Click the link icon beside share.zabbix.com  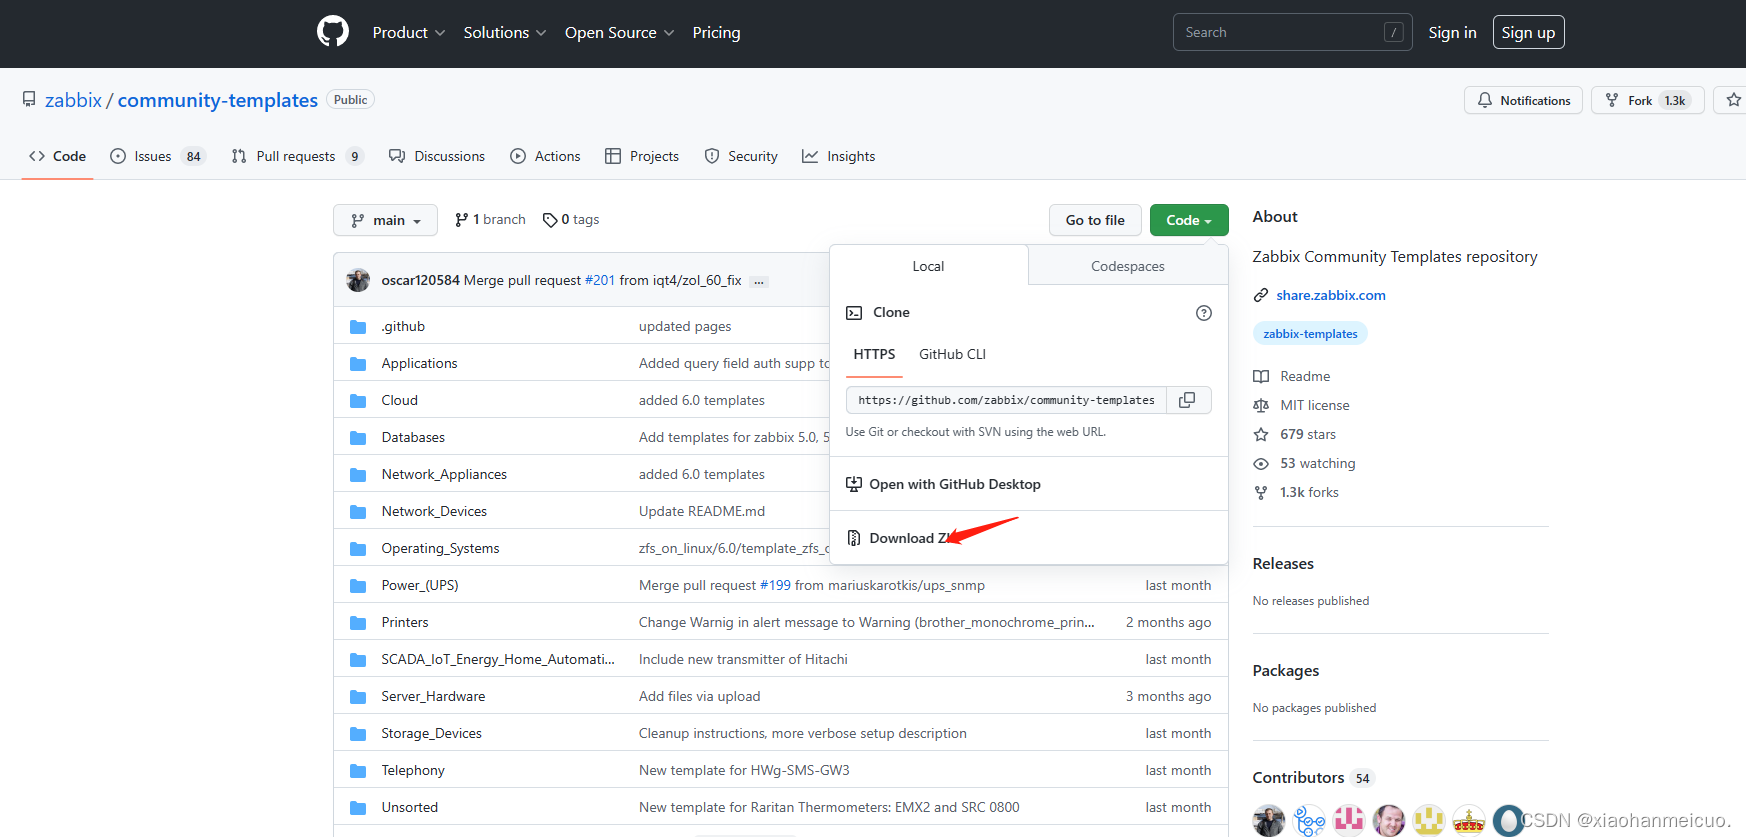[1261, 296]
